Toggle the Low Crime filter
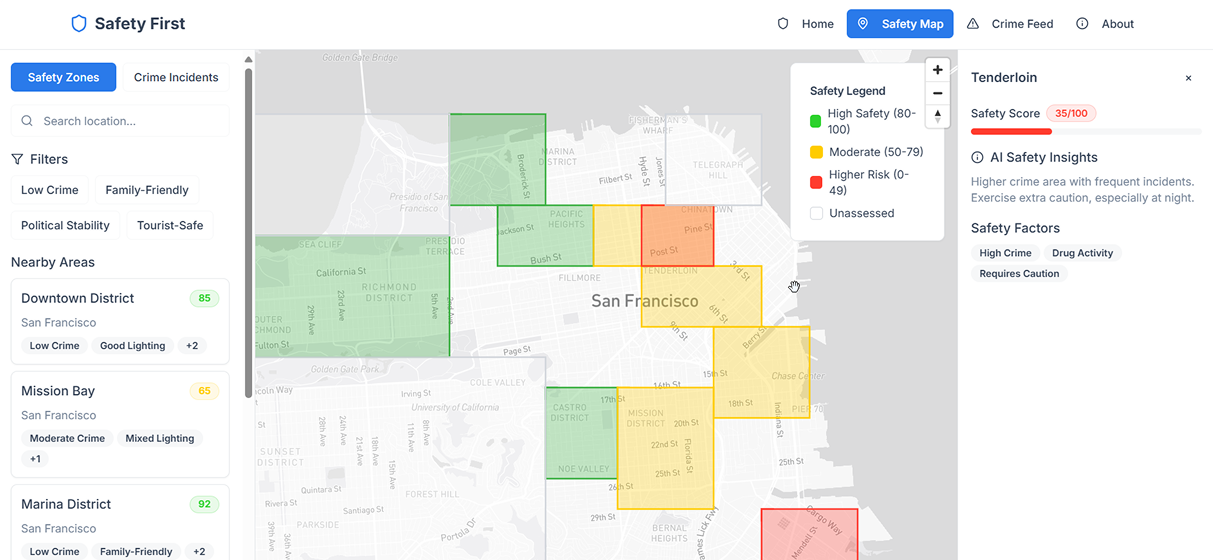This screenshot has width=1213, height=560. click(50, 190)
